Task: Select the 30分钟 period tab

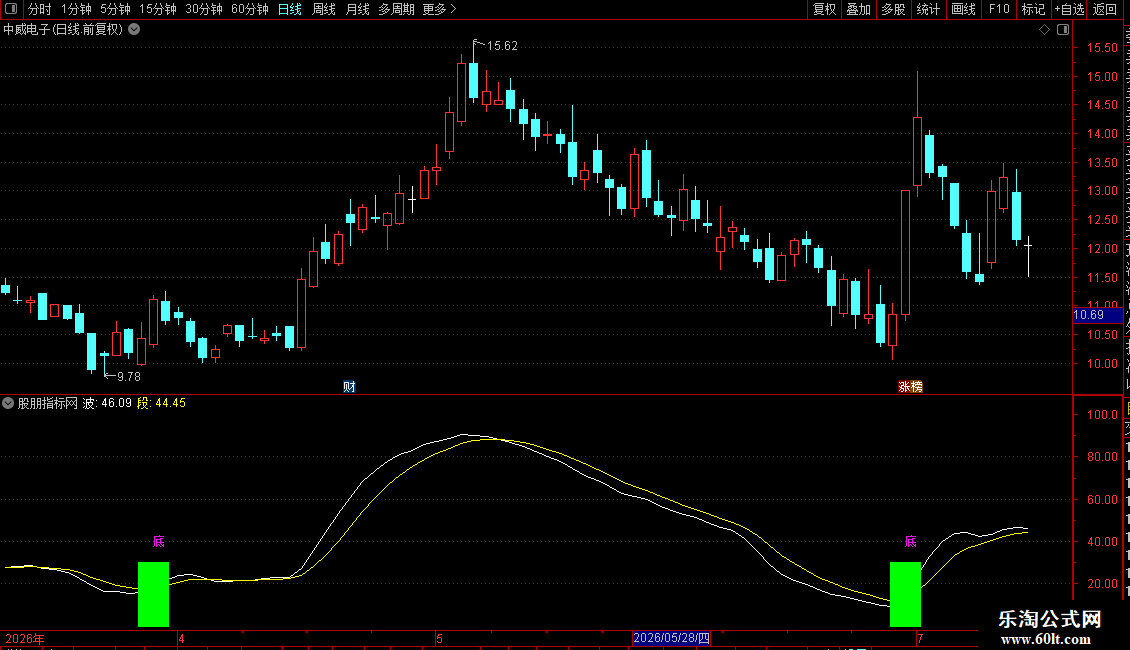Action: (x=204, y=9)
